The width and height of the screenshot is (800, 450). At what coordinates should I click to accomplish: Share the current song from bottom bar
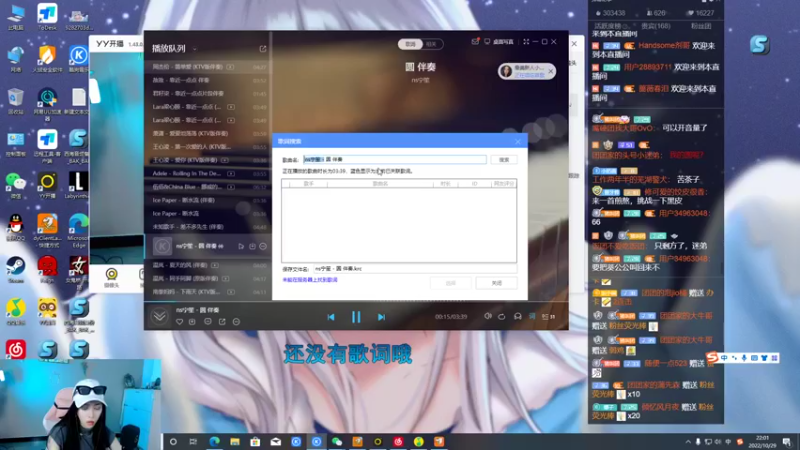(x=222, y=321)
